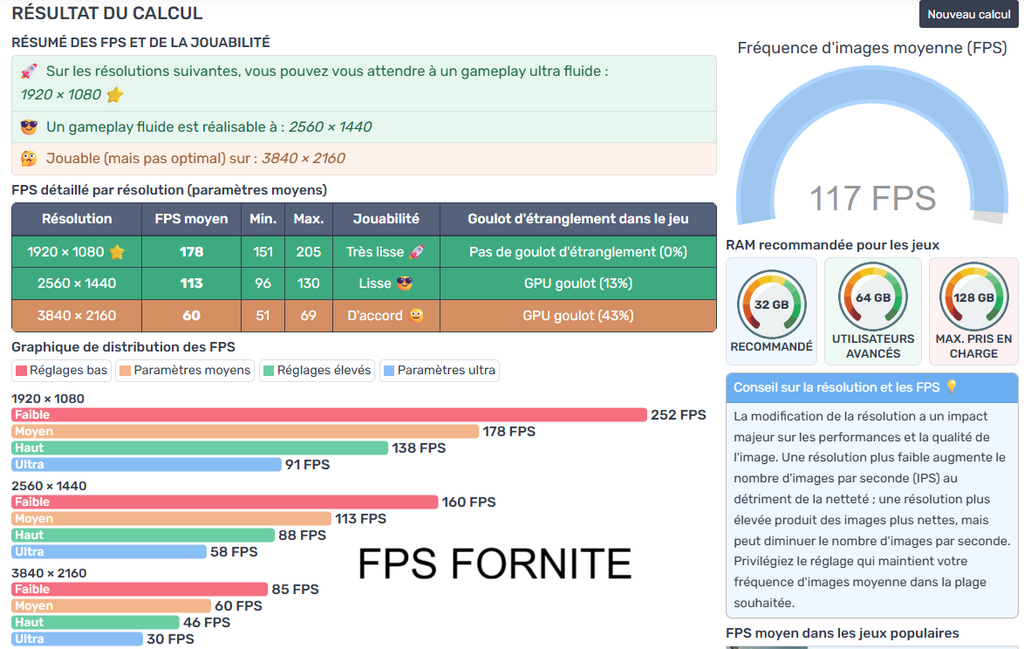Click the Résolution column header
Viewport: 1024px width, 649px height.
(x=77, y=219)
